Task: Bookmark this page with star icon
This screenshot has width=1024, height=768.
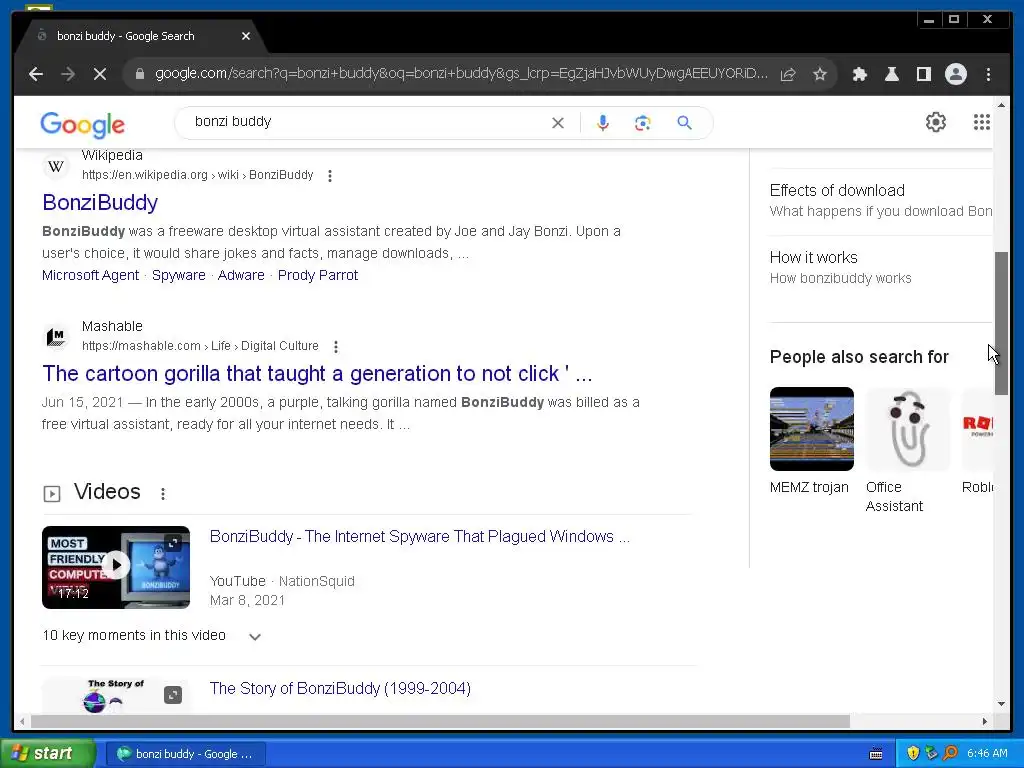Action: coord(820,74)
